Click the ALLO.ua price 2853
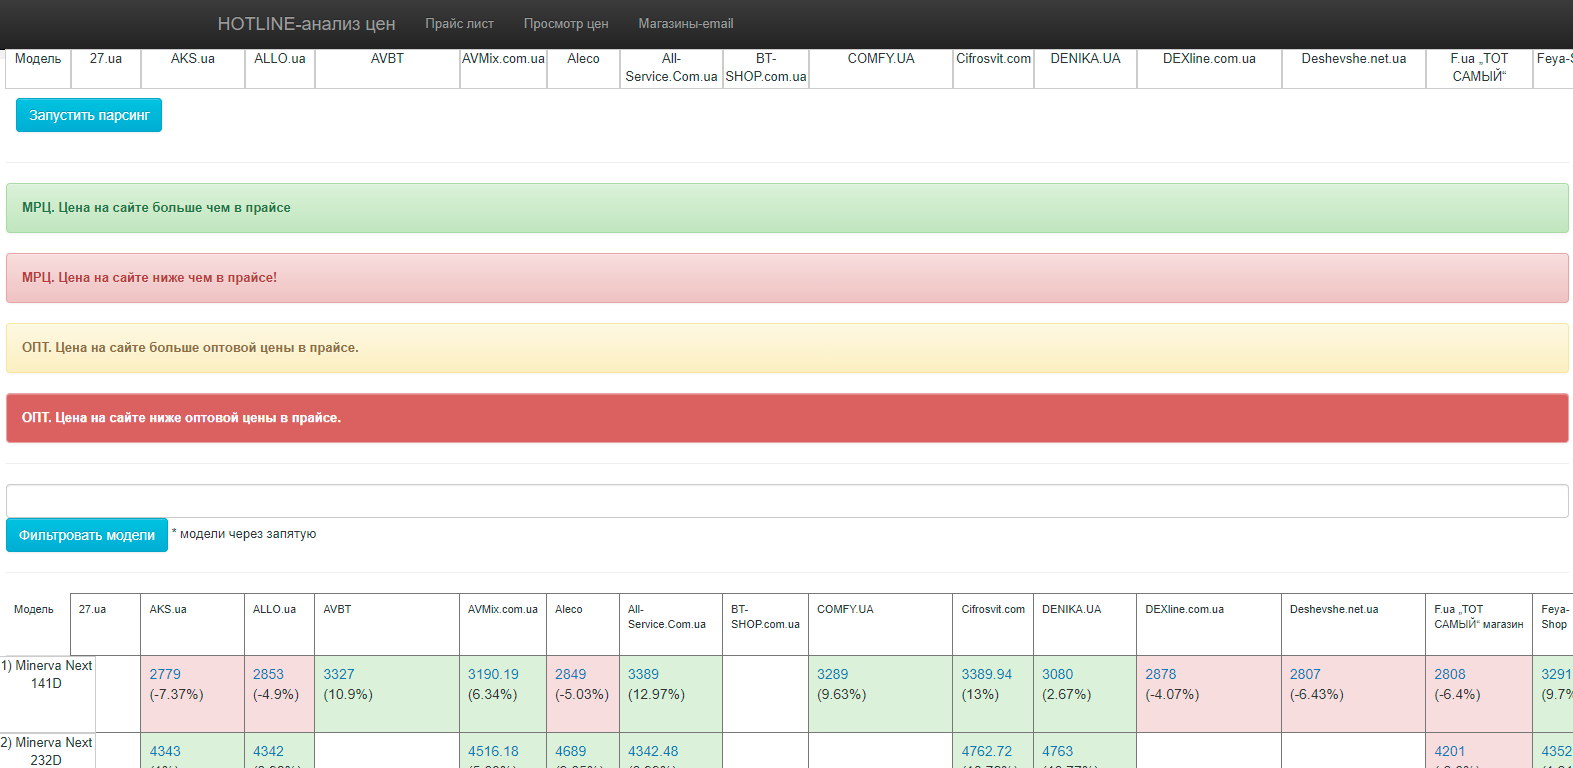This screenshot has height=768, width=1573. pyautogui.click(x=268, y=674)
